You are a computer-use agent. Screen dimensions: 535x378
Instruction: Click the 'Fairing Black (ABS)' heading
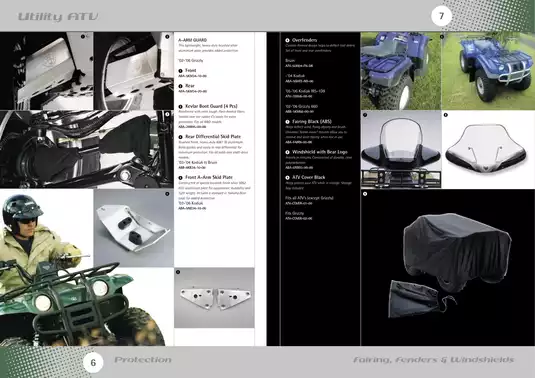point(312,121)
